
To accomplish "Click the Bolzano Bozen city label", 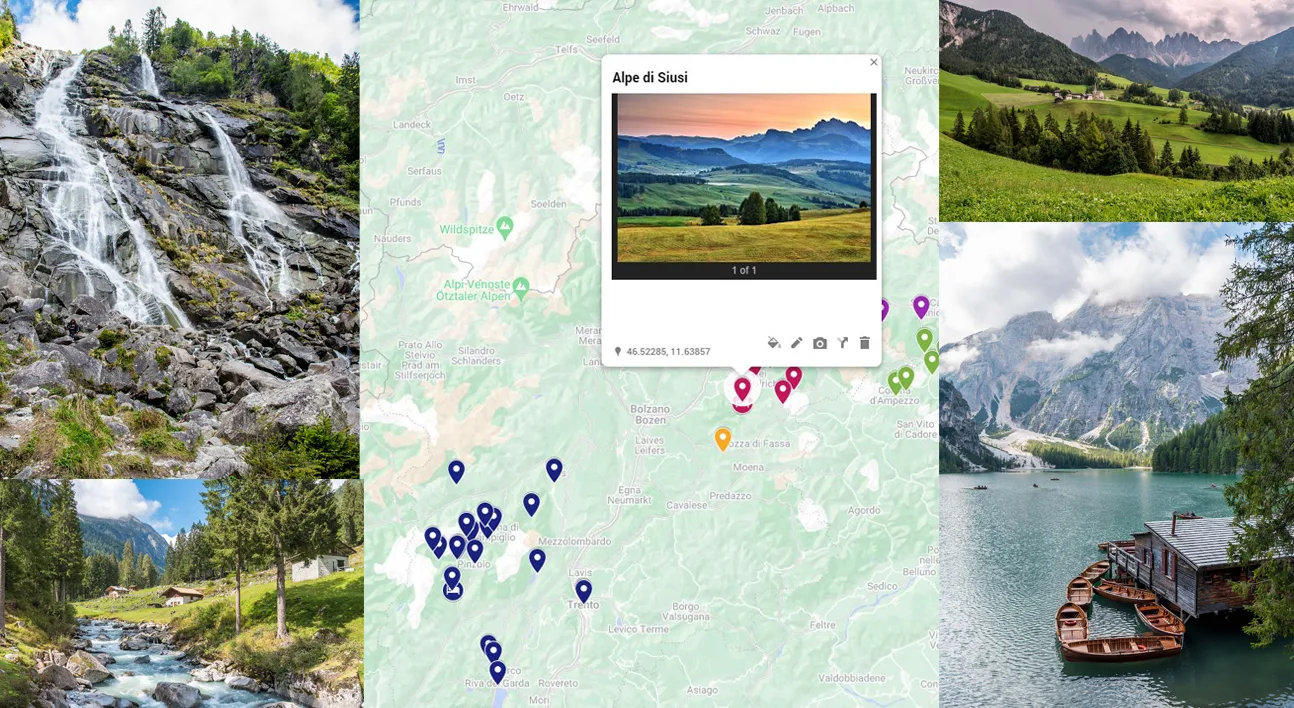I will pos(650,414).
